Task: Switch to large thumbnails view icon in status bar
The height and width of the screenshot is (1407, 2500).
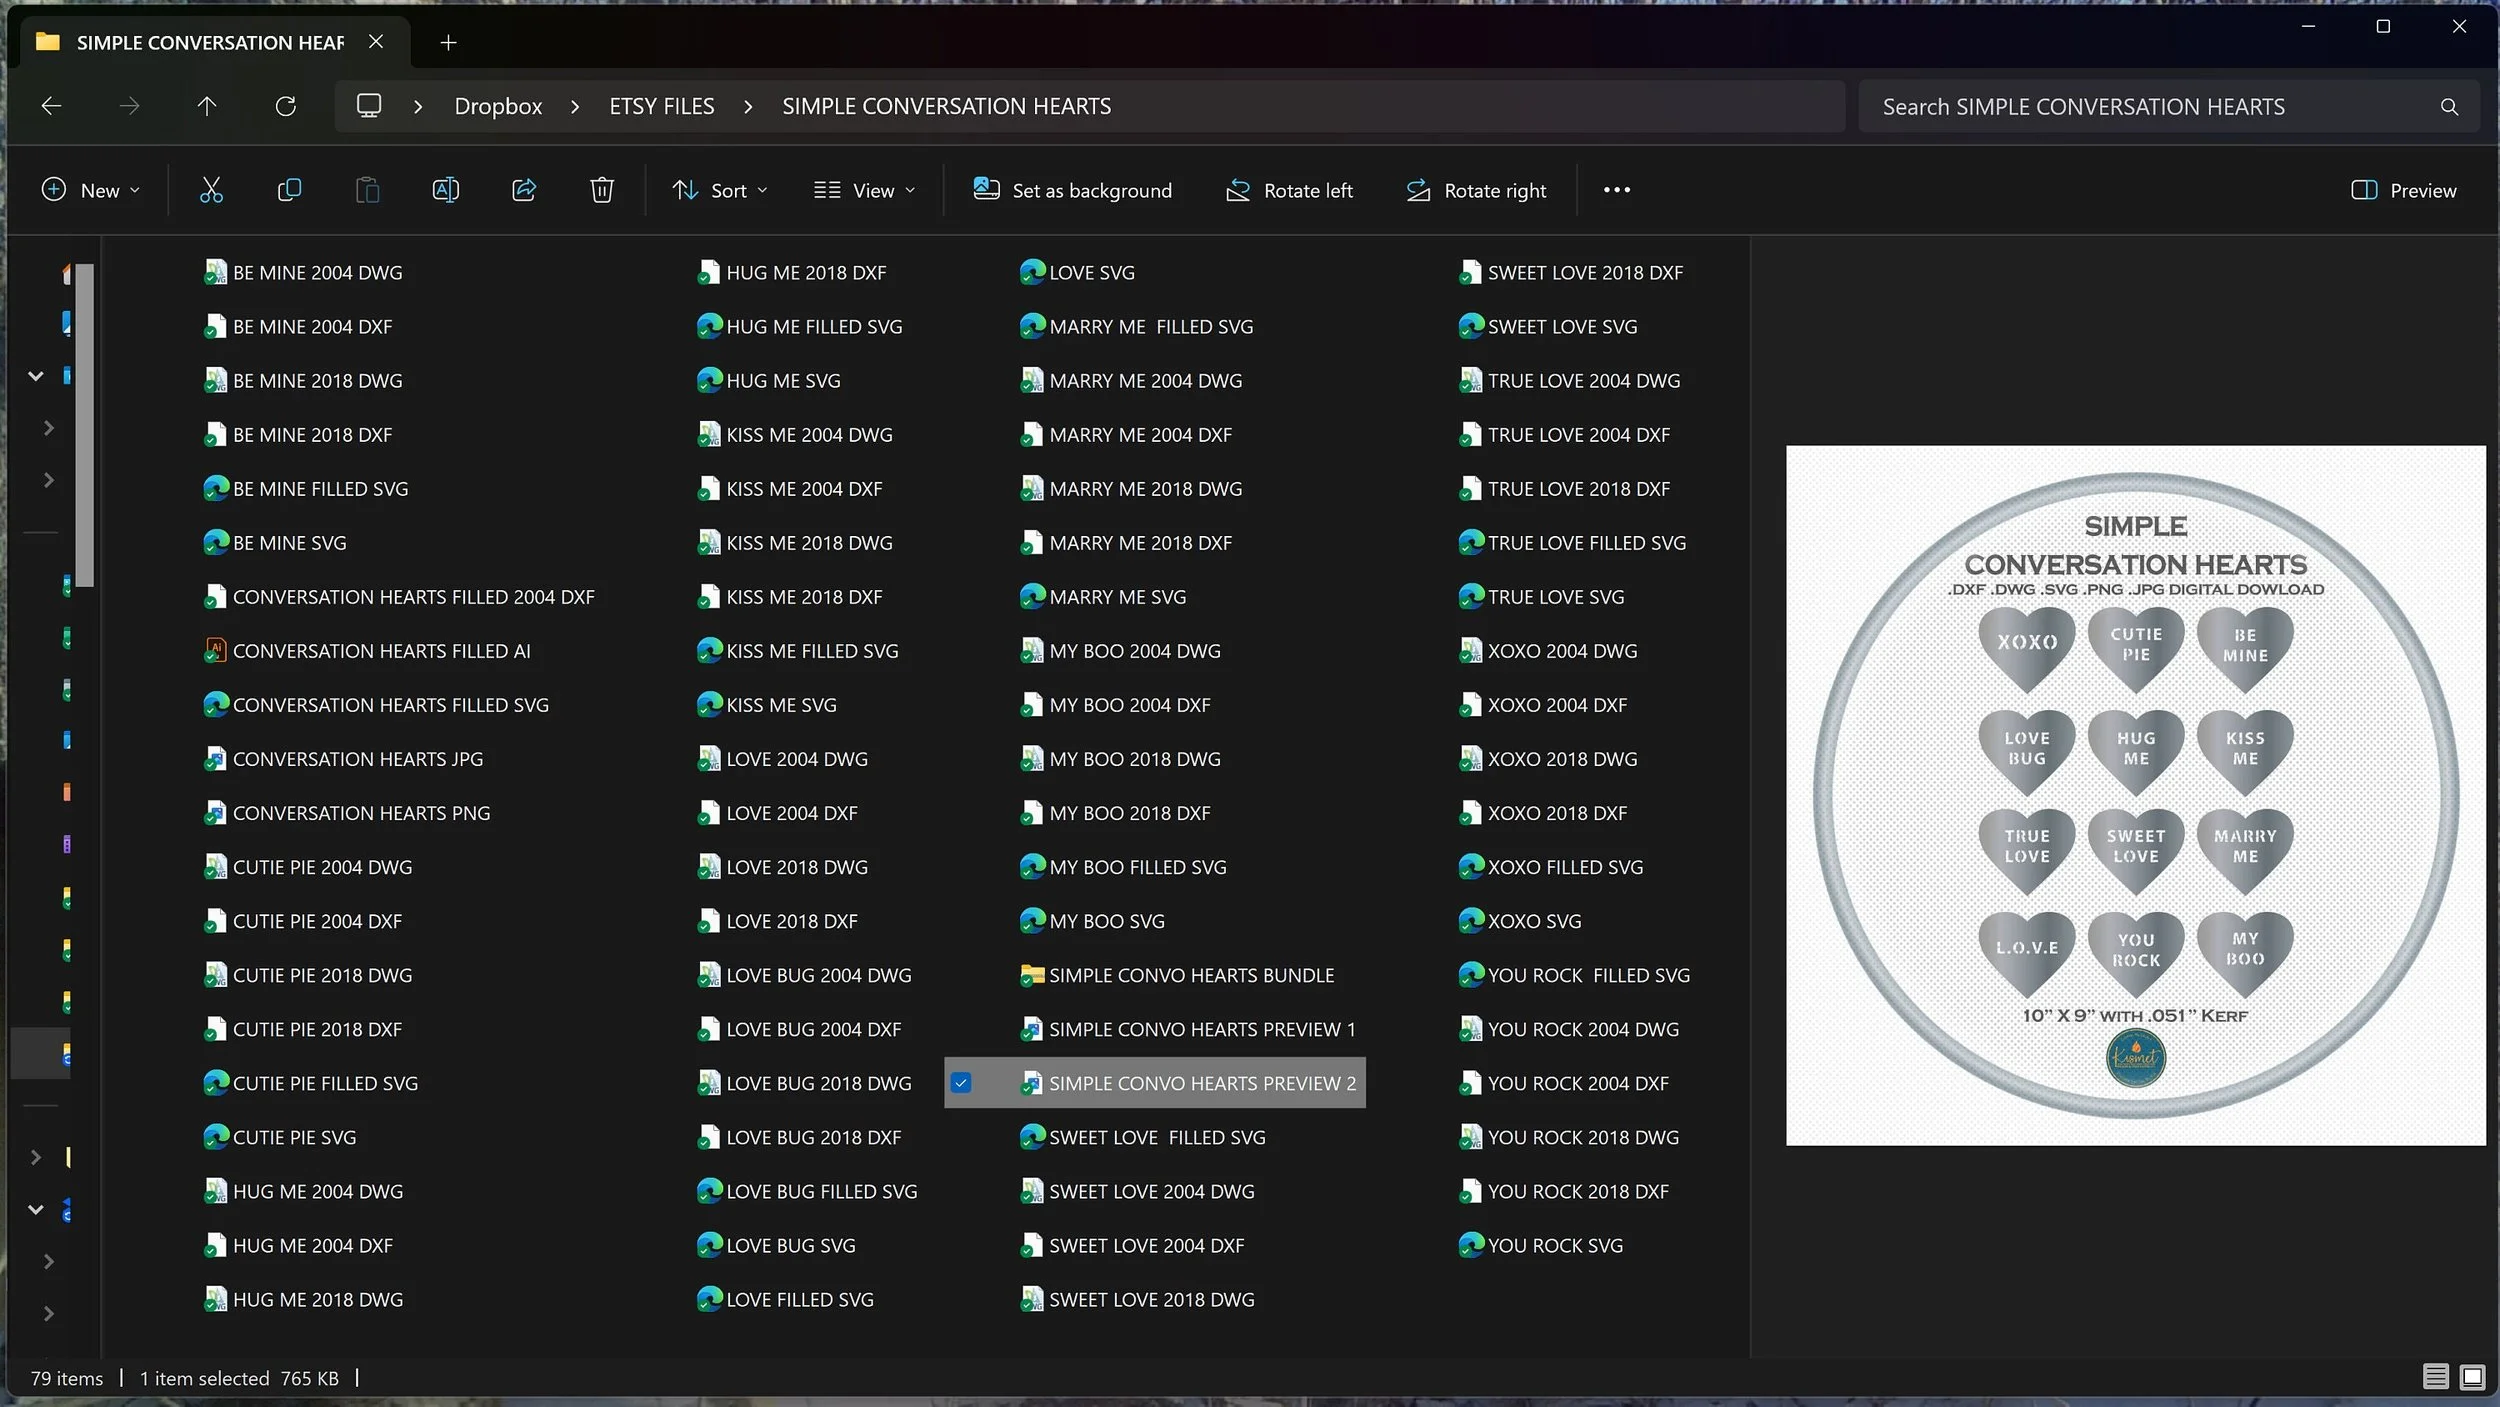Action: [2472, 1377]
